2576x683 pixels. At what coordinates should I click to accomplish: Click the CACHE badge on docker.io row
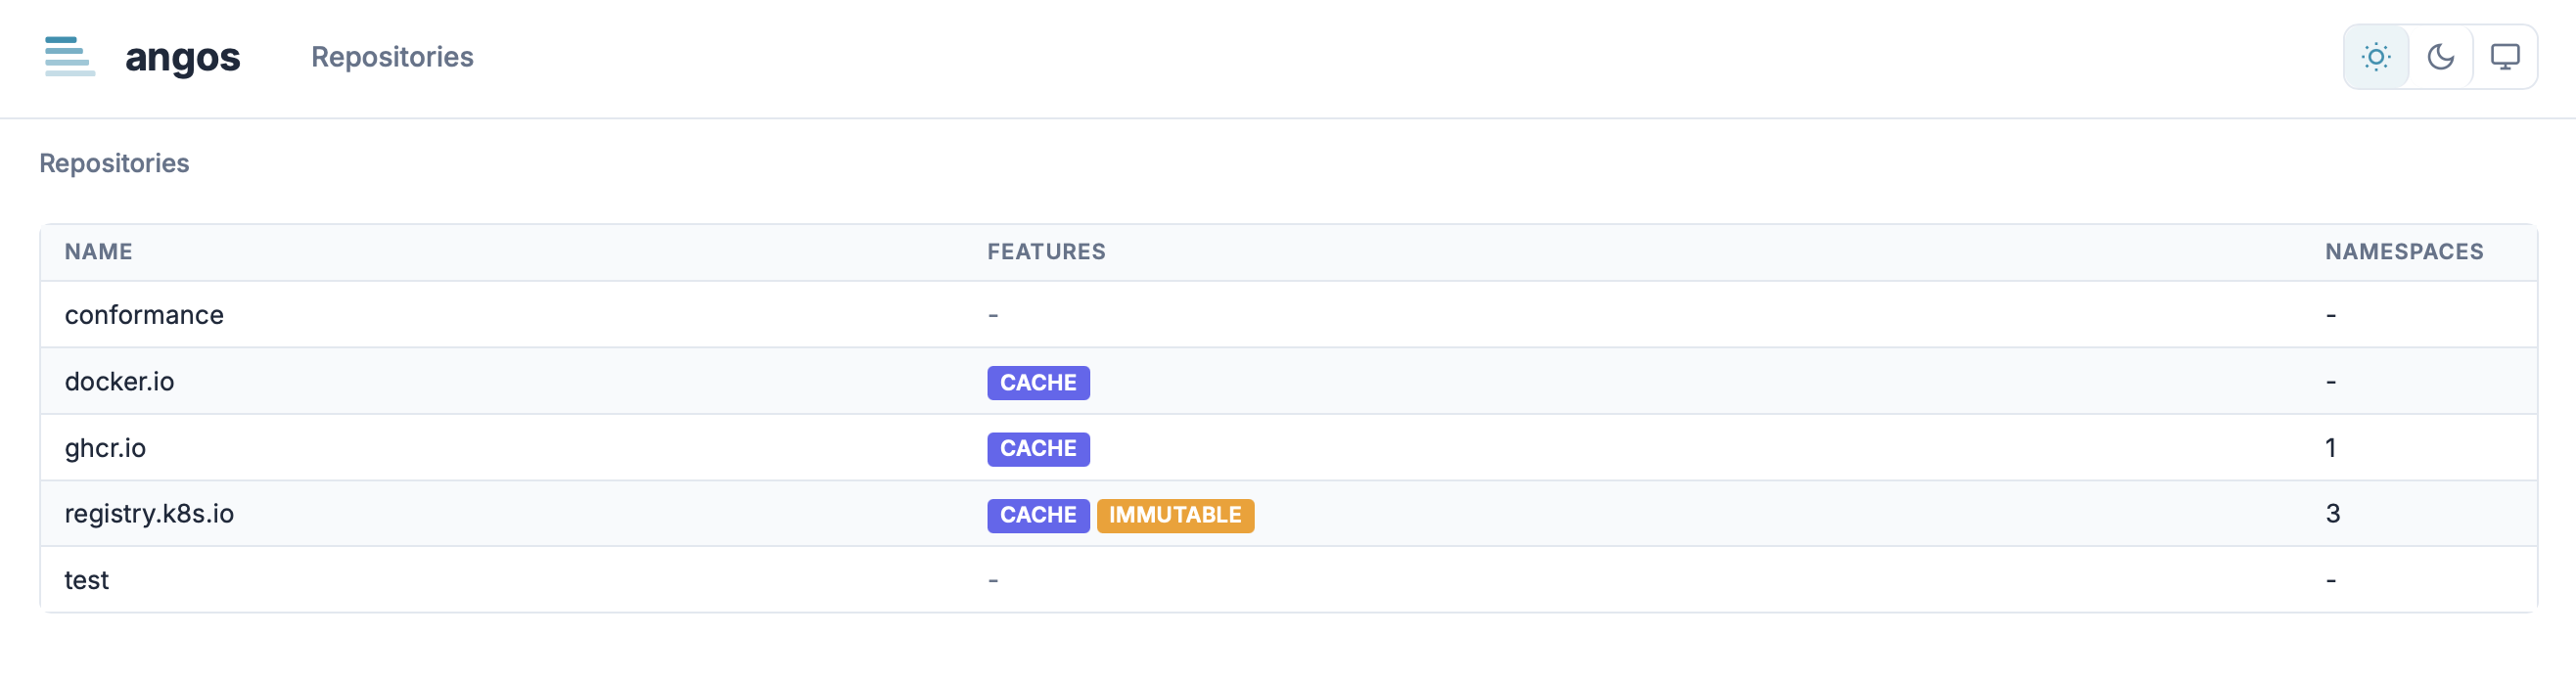click(x=1037, y=382)
